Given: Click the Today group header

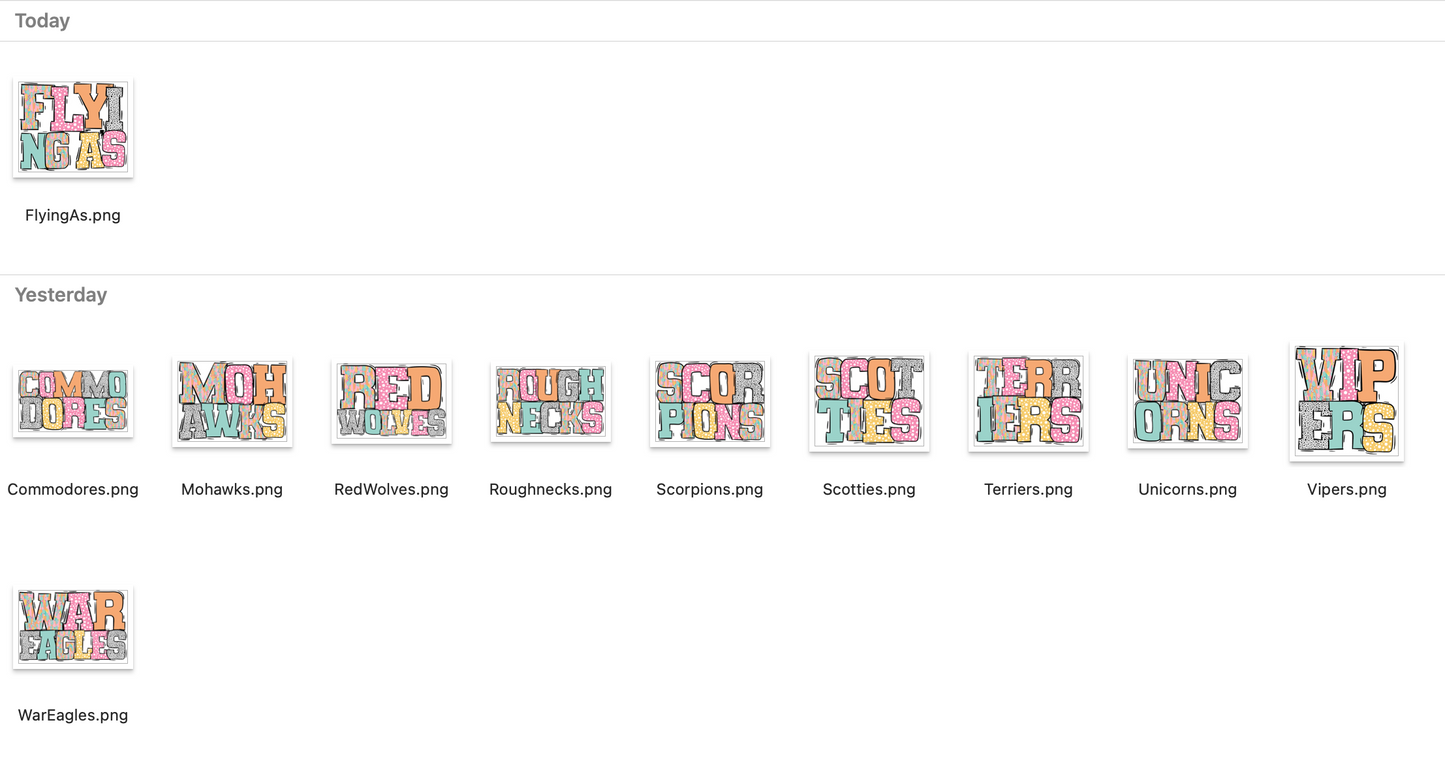Looking at the screenshot, I should coord(42,21).
